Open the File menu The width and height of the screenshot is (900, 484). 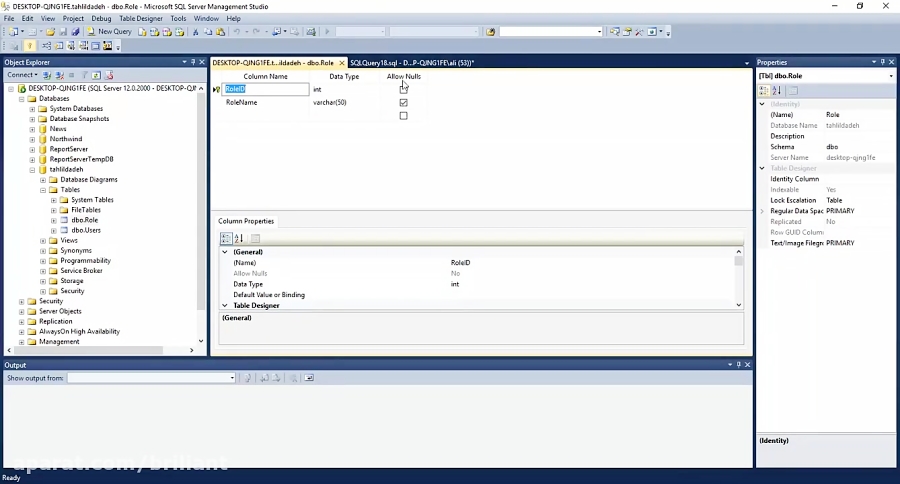[x=9, y=18]
